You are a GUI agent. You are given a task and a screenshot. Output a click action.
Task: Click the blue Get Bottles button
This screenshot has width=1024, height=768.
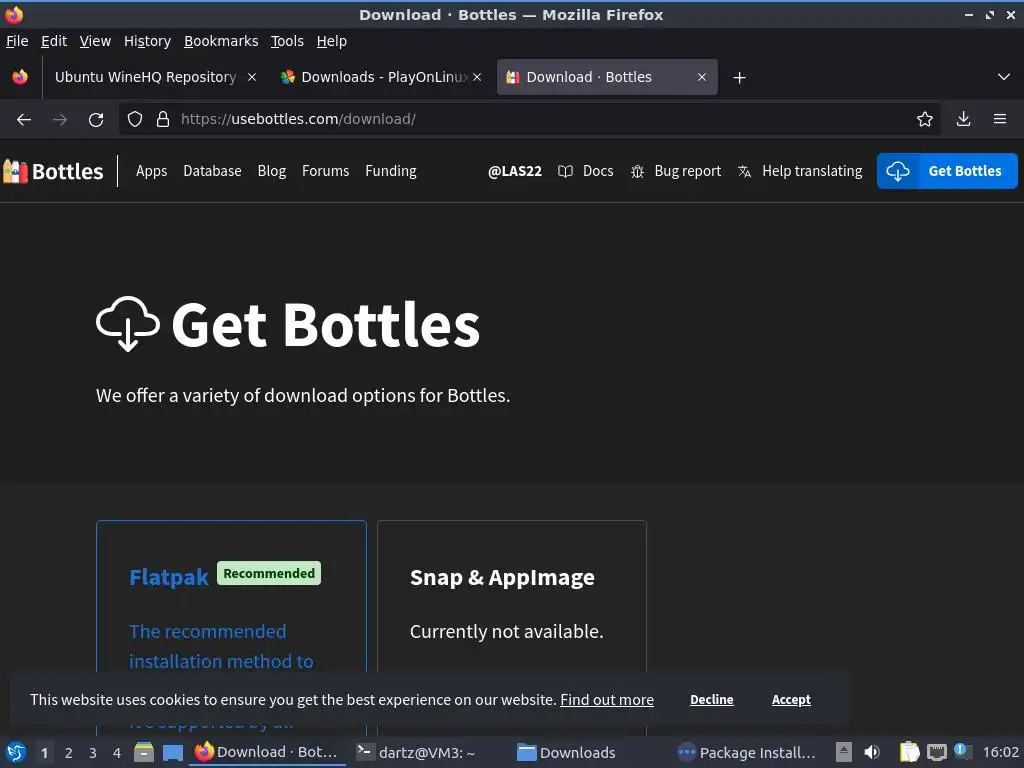(947, 171)
